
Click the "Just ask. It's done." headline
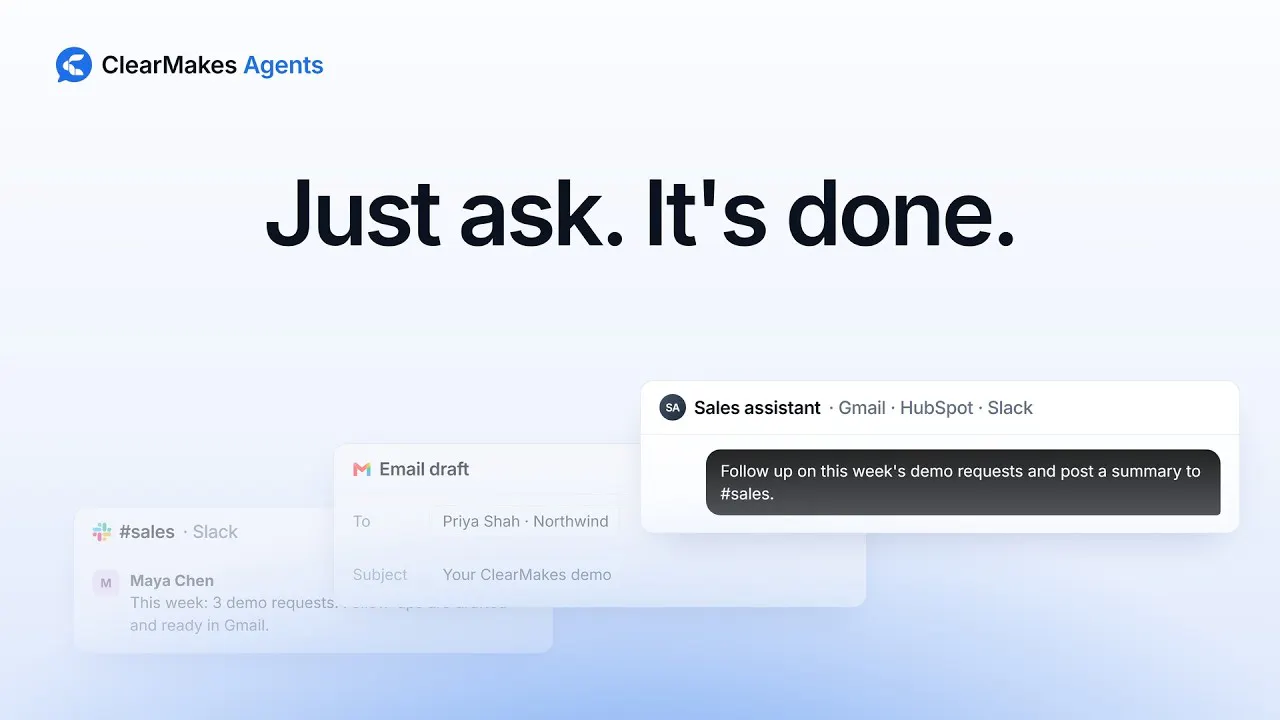(640, 213)
